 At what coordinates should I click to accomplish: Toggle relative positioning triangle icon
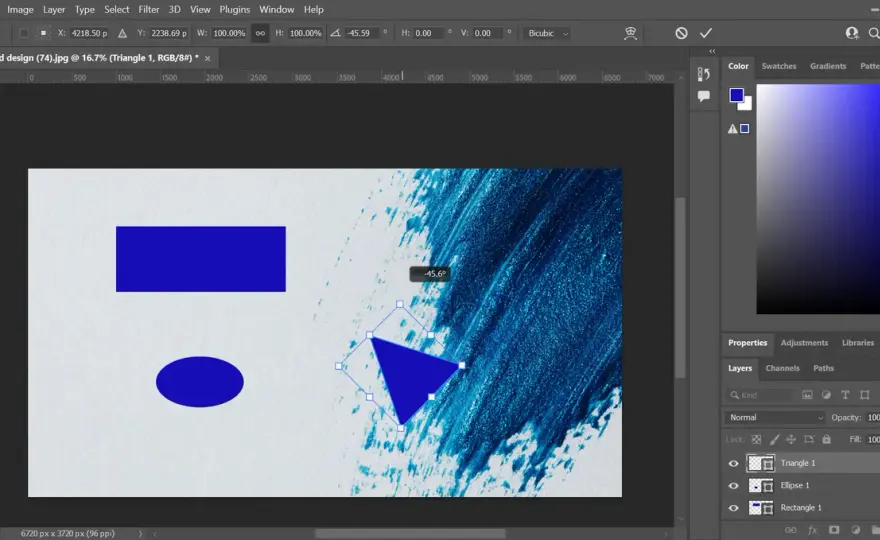coord(122,33)
